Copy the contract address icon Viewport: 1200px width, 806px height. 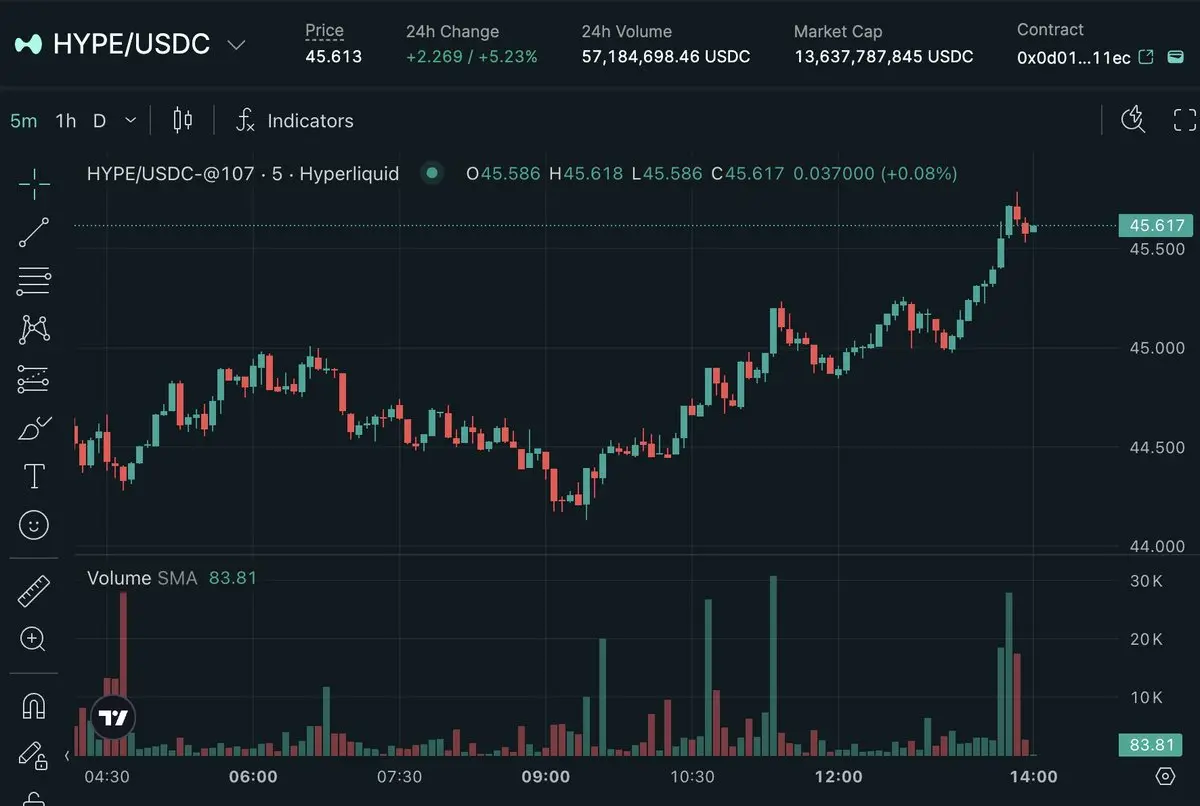(x=1174, y=57)
